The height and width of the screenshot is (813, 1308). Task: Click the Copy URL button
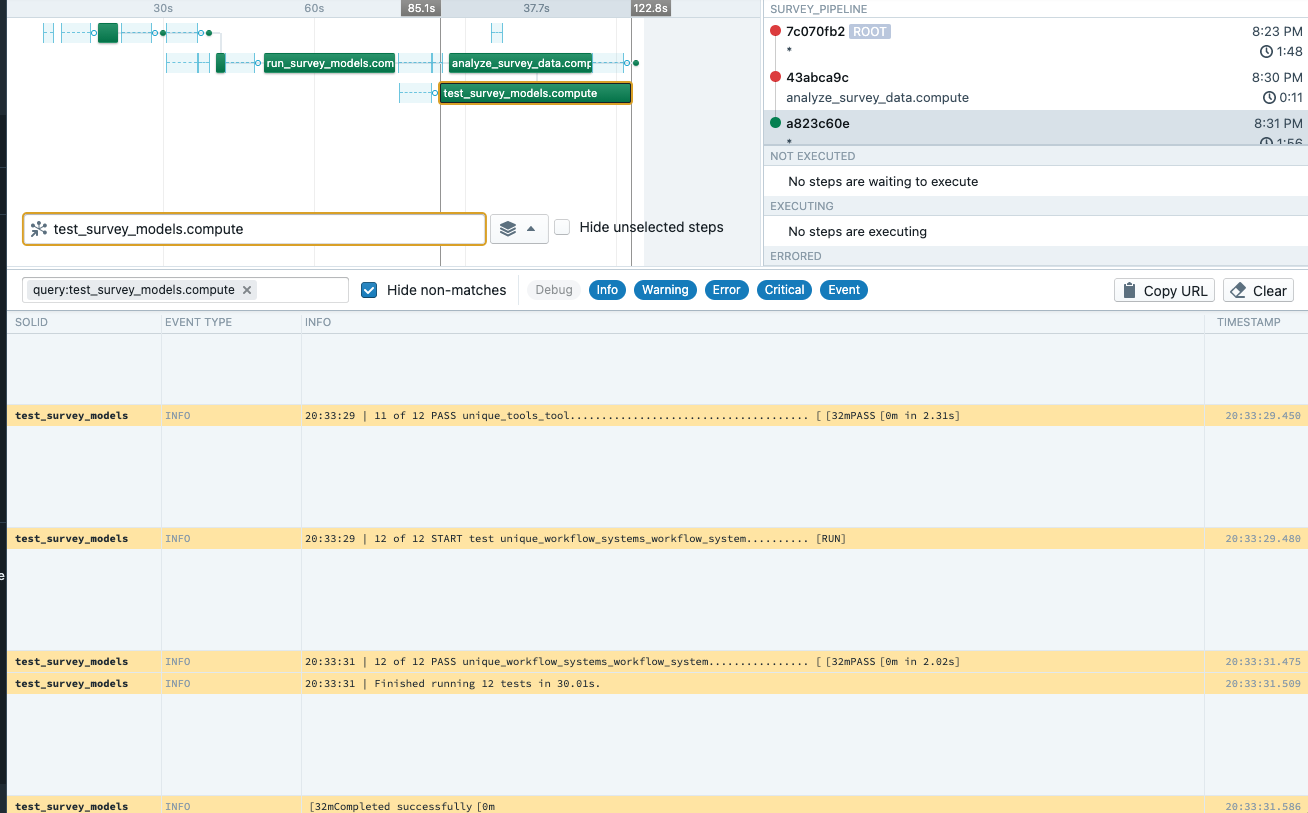tap(1163, 290)
